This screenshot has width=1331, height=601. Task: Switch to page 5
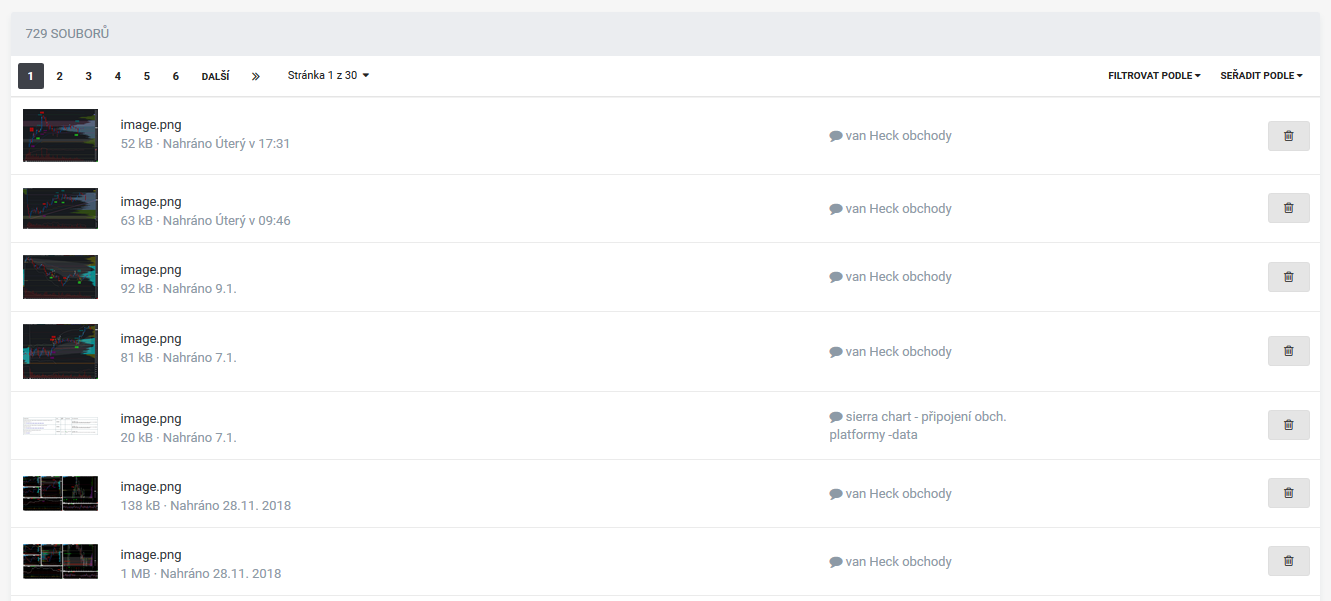(x=147, y=76)
